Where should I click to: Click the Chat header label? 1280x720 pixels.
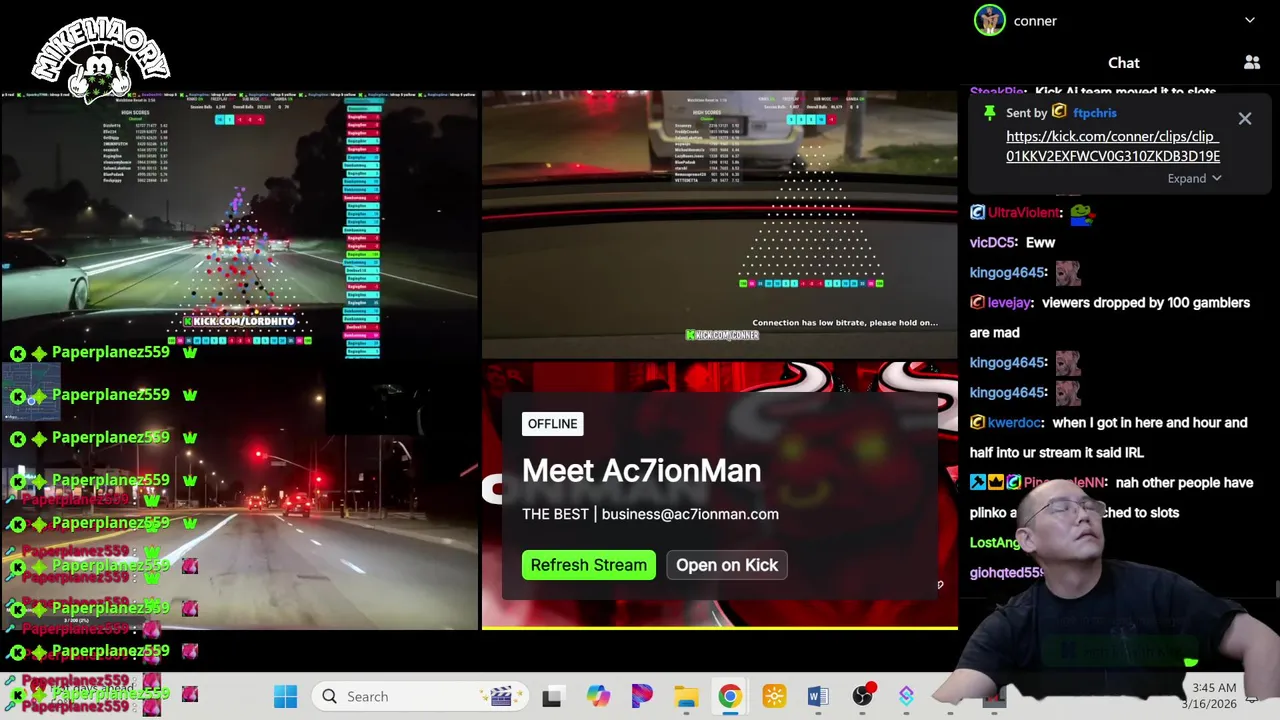pyautogui.click(x=1123, y=63)
